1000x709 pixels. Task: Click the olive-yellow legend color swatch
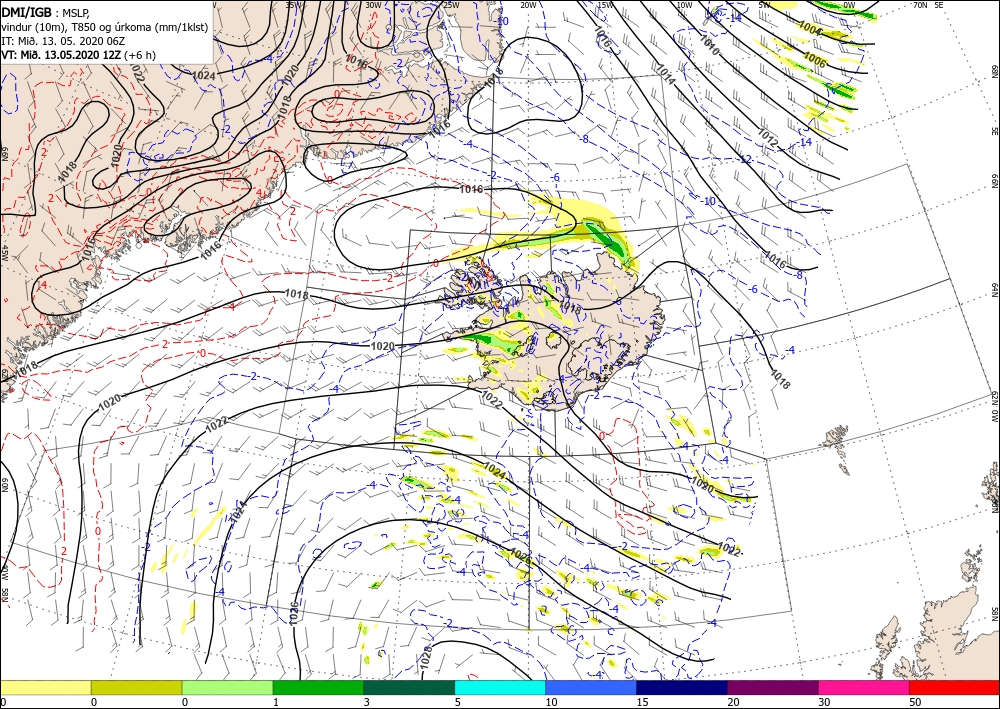136,687
